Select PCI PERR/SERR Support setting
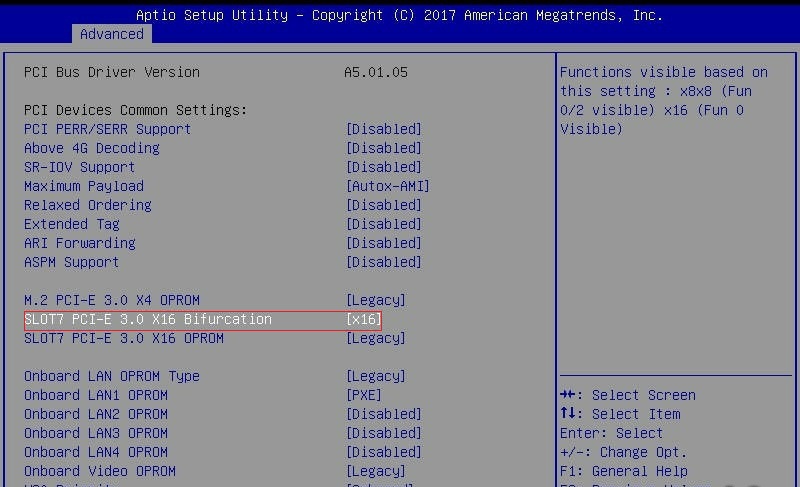 (107, 129)
